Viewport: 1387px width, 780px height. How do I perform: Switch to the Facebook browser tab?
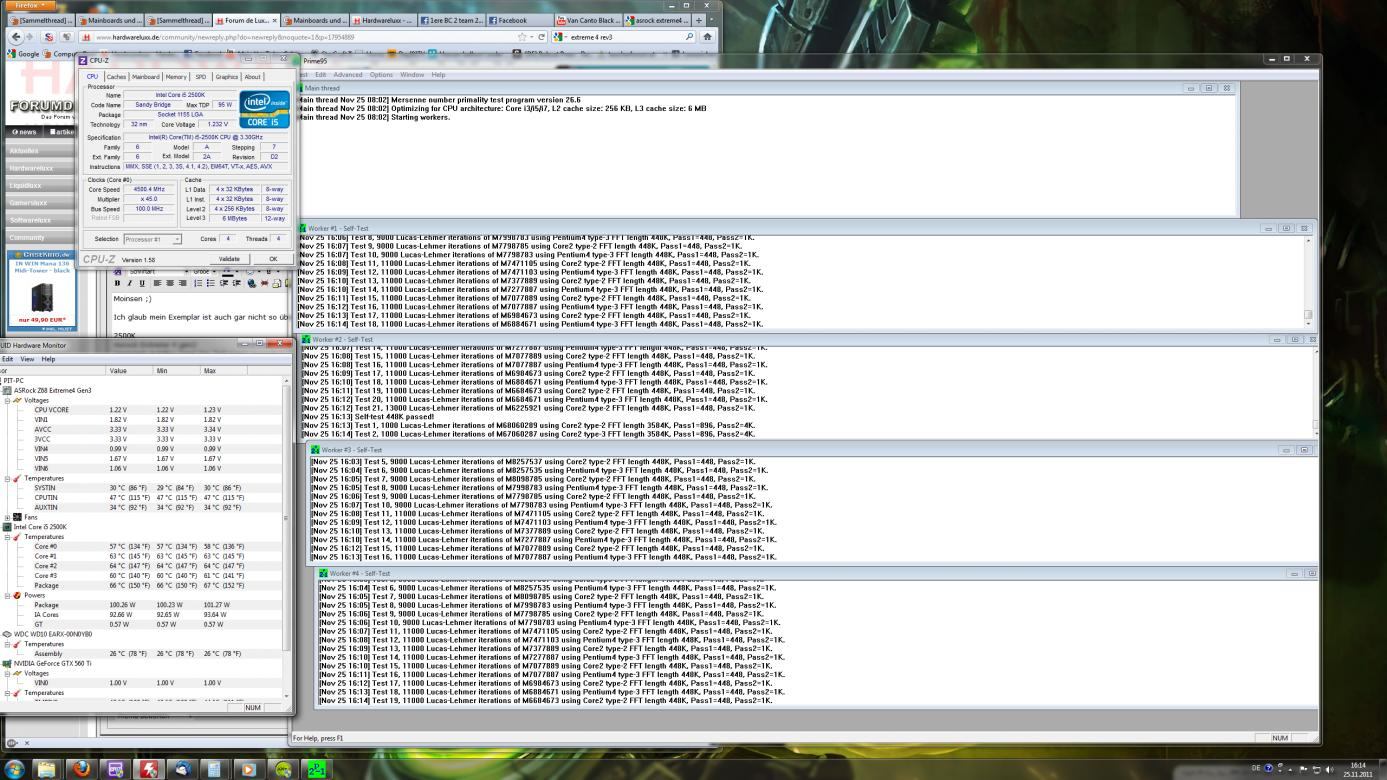(x=518, y=20)
